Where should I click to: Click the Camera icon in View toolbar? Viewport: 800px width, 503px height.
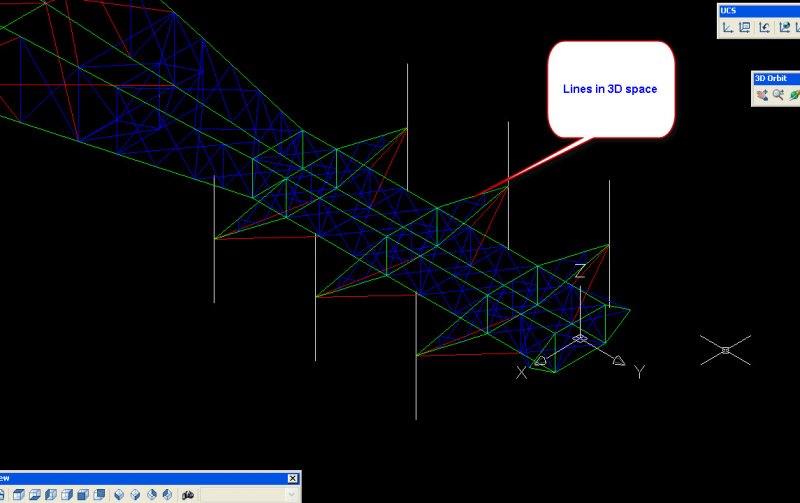pyautogui.click(x=188, y=494)
